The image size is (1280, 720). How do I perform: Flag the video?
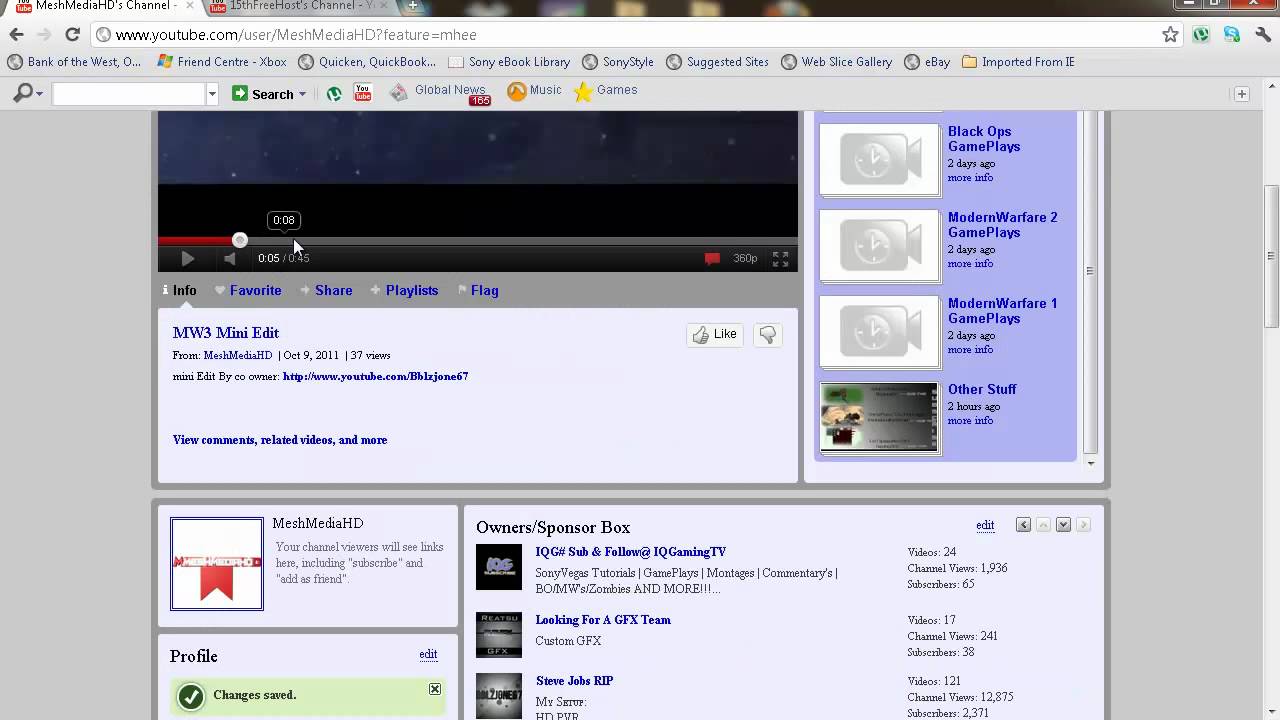(478, 290)
